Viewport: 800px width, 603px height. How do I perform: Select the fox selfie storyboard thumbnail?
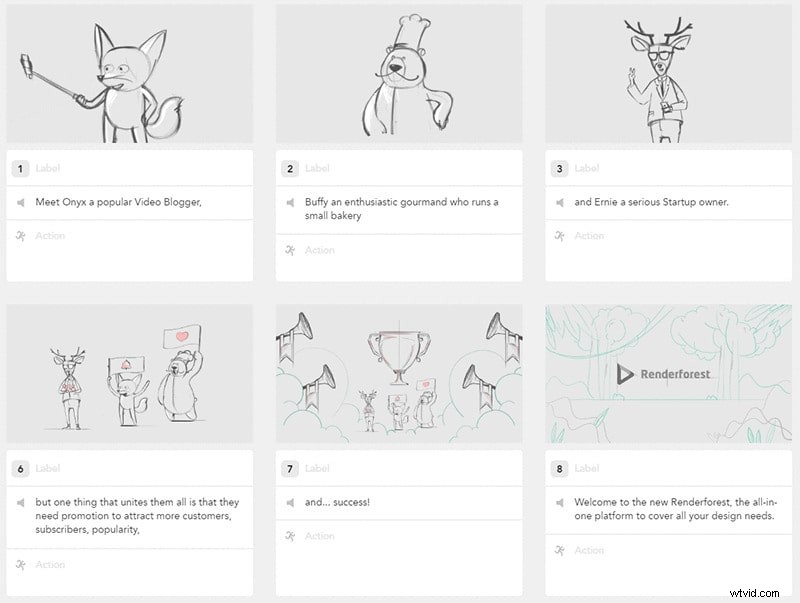(x=130, y=73)
